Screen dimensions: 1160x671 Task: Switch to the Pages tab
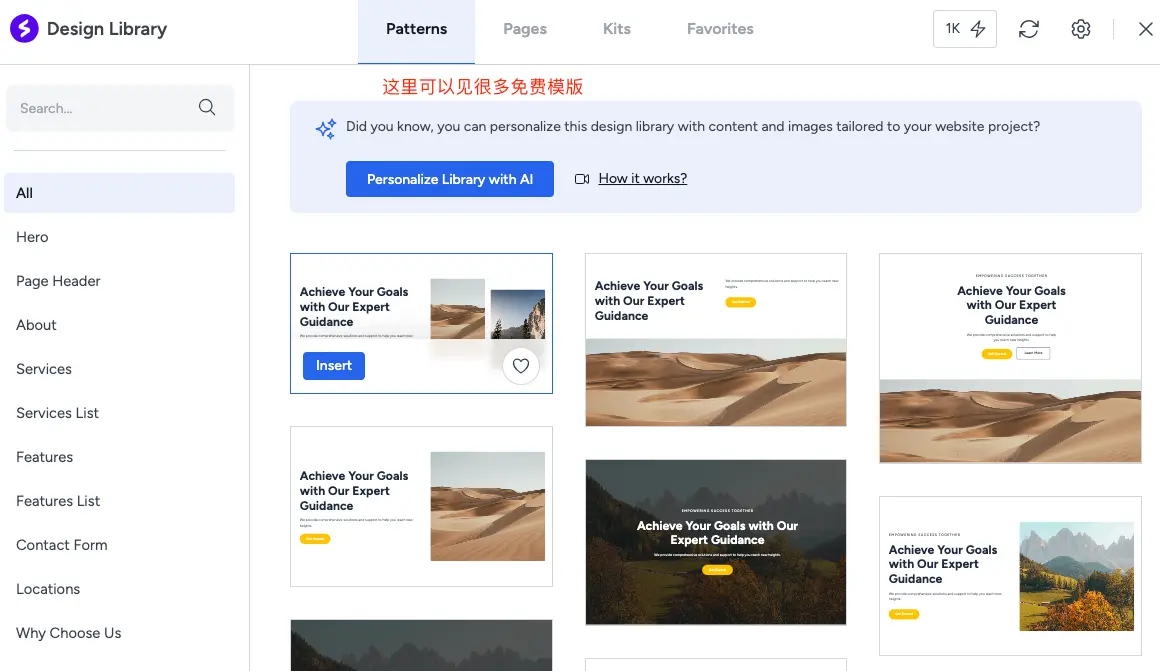(524, 29)
